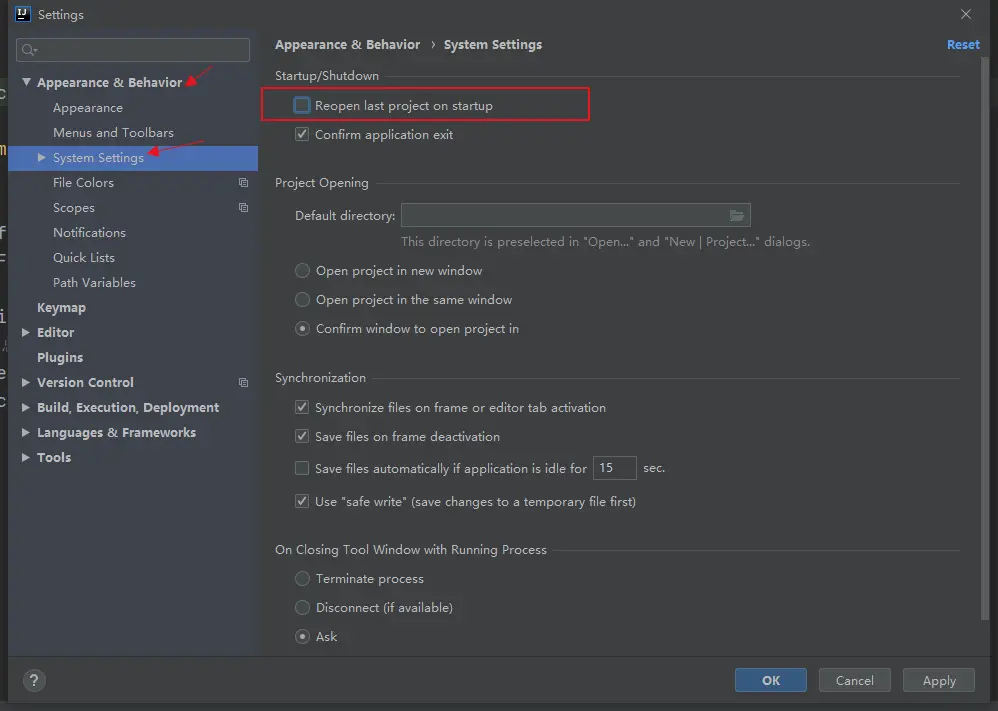Expand Version Control arrow
Viewport: 998px width, 711px height.
(x=25, y=383)
